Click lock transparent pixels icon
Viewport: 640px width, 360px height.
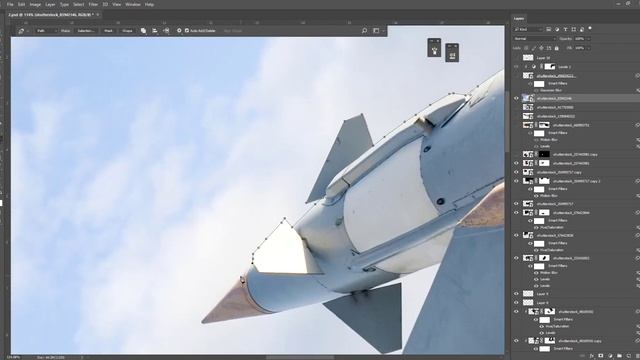coord(526,48)
